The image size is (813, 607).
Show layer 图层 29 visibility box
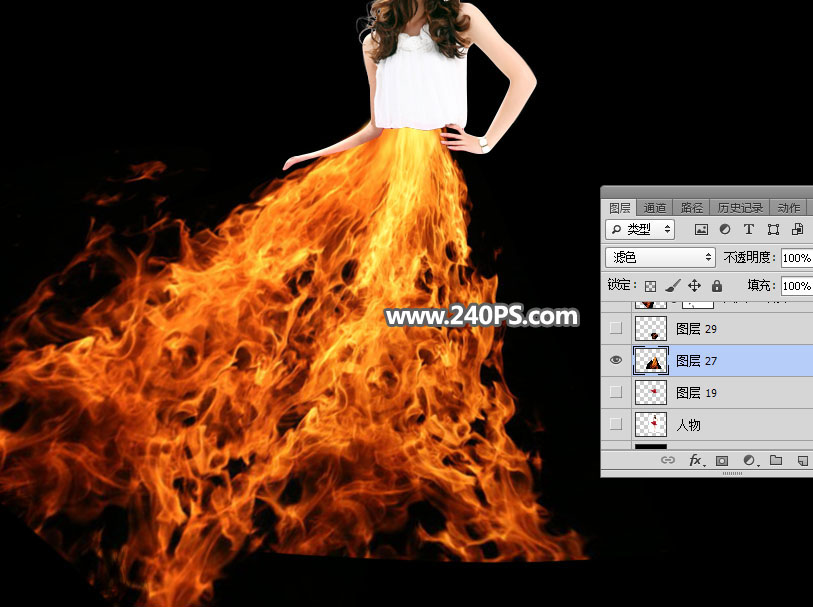click(x=615, y=328)
